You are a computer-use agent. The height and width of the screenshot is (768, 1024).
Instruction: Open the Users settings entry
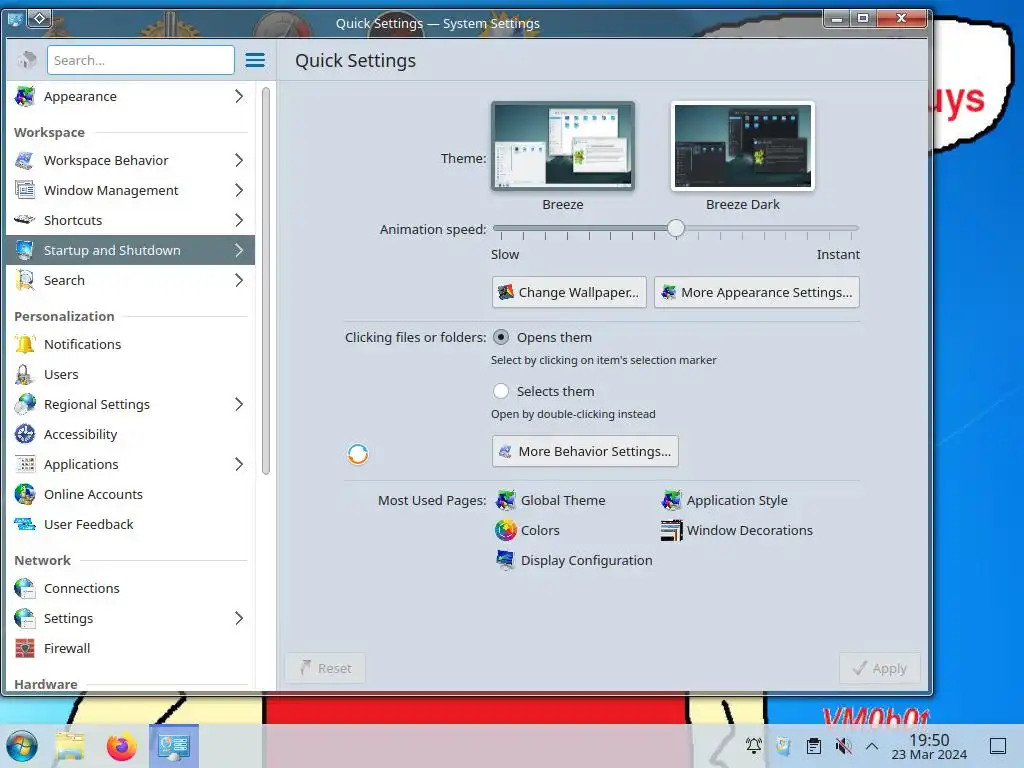(131, 374)
